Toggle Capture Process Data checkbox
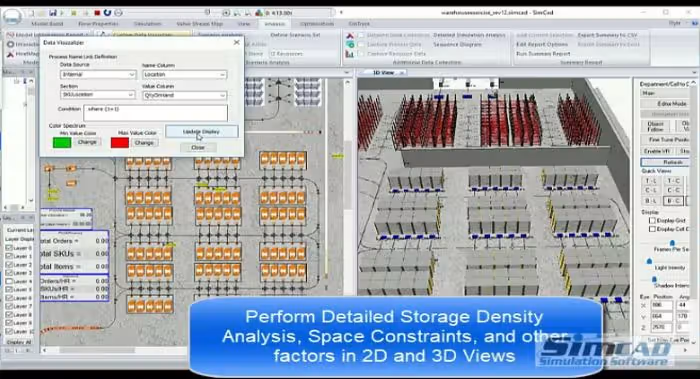The width and height of the screenshot is (700, 379). [x=361, y=44]
